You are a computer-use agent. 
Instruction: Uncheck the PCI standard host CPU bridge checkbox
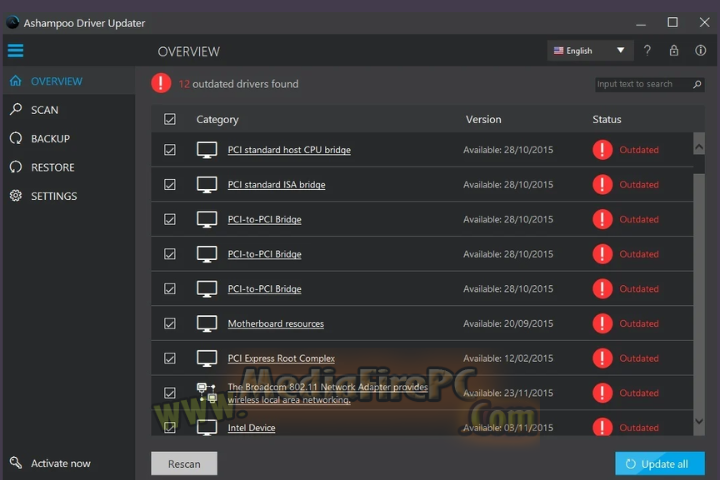[x=170, y=150]
